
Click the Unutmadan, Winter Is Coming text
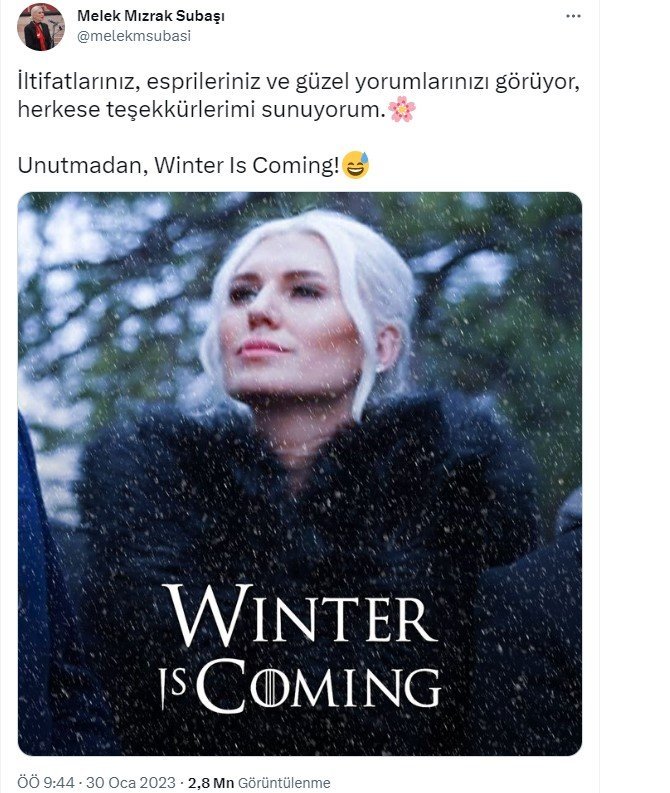[x=178, y=165]
